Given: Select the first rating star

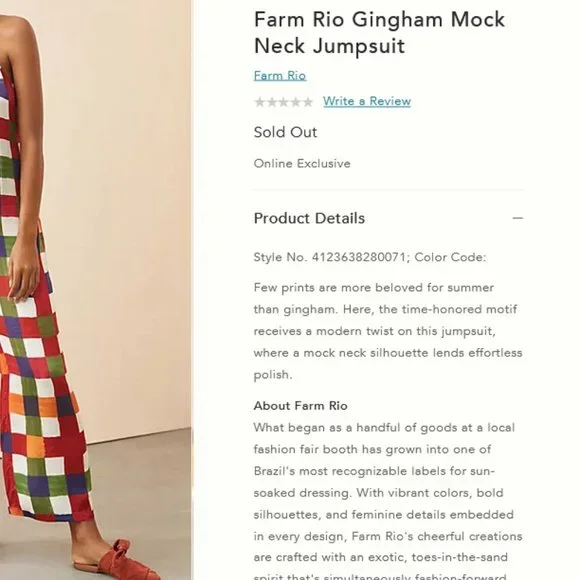Looking at the screenshot, I should [260, 102].
